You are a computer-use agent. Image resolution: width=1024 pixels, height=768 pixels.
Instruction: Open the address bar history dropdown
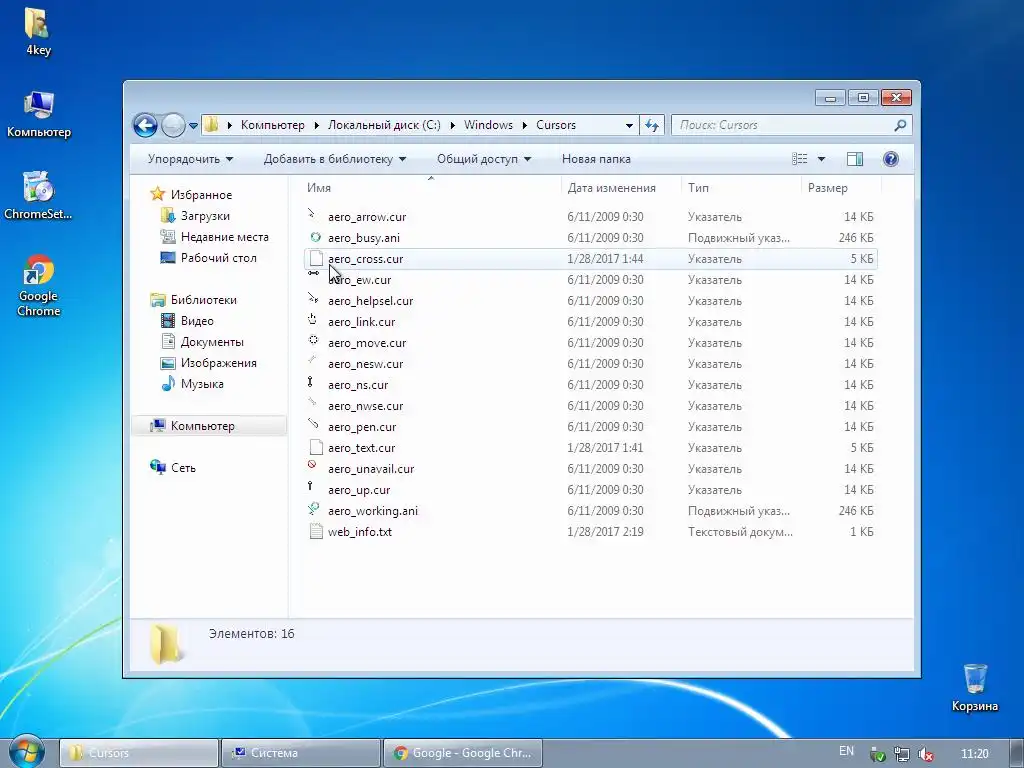[629, 125]
